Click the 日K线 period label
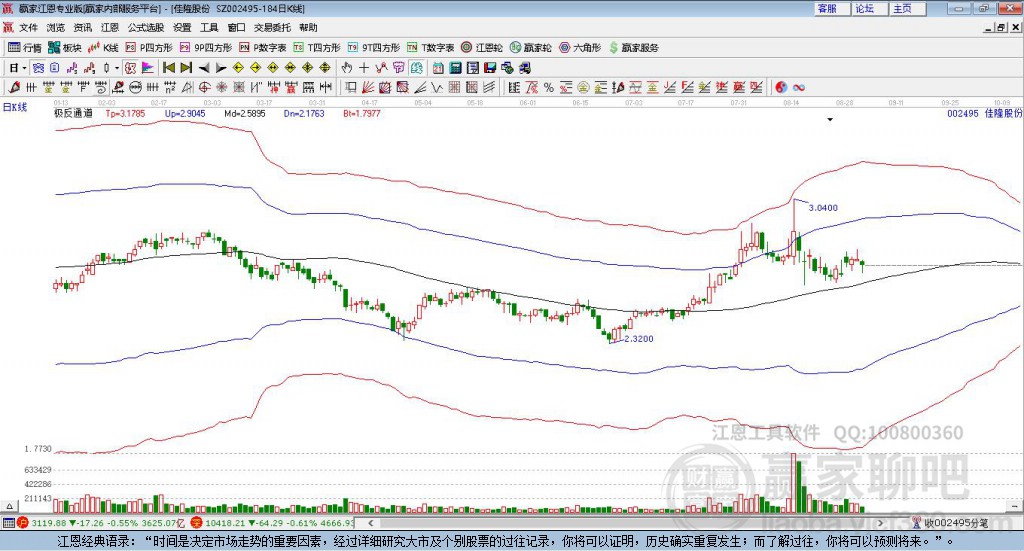The height and width of the screenshot is (551, 1024). pyautogui.click(x=15, y=108)
